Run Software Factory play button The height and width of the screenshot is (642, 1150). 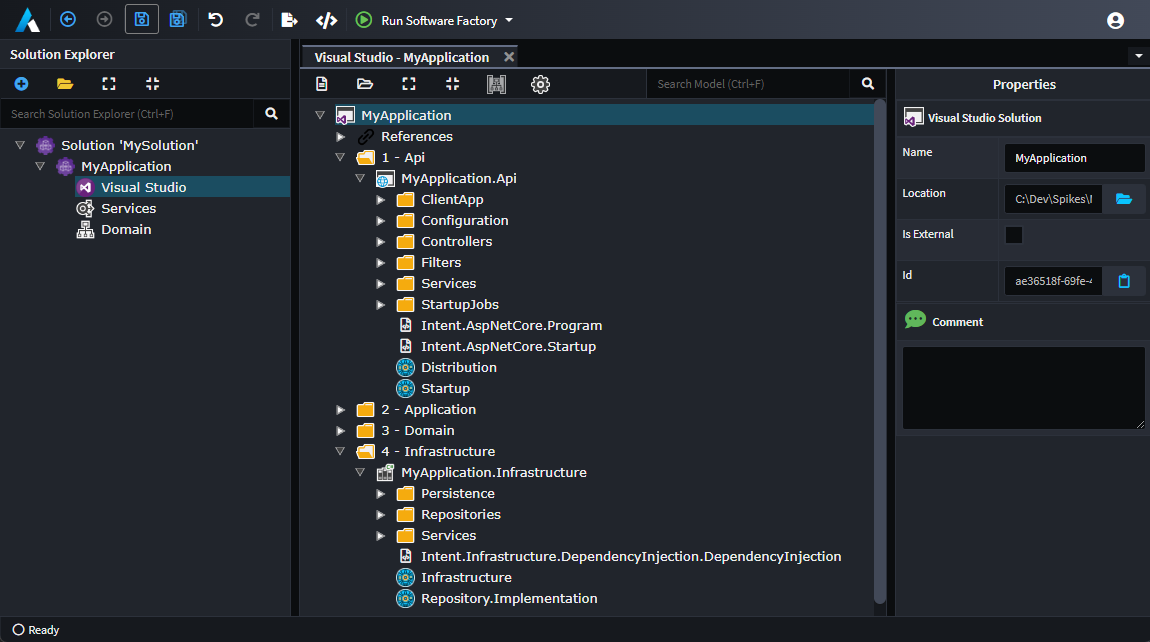pos(364,20)
